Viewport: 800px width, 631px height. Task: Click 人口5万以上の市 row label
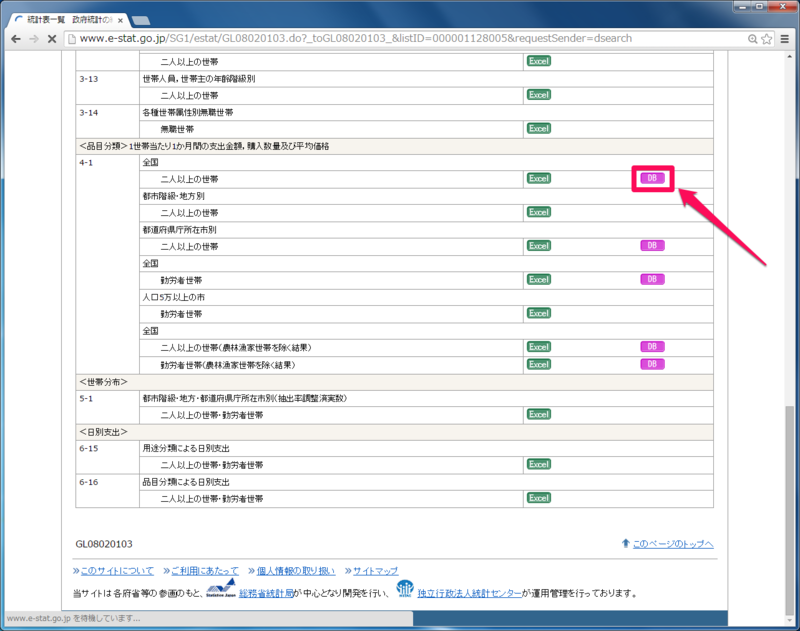coord(173,297)
